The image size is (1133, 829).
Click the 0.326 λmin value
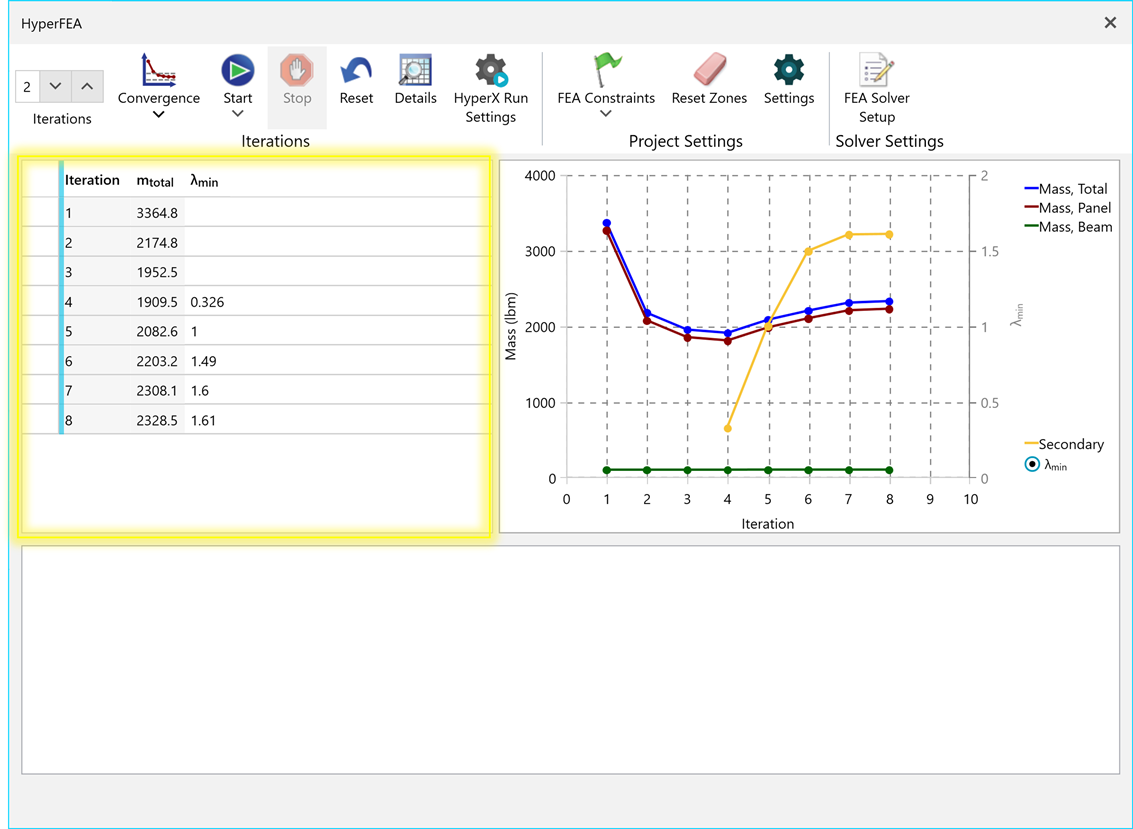click(207, 302)
